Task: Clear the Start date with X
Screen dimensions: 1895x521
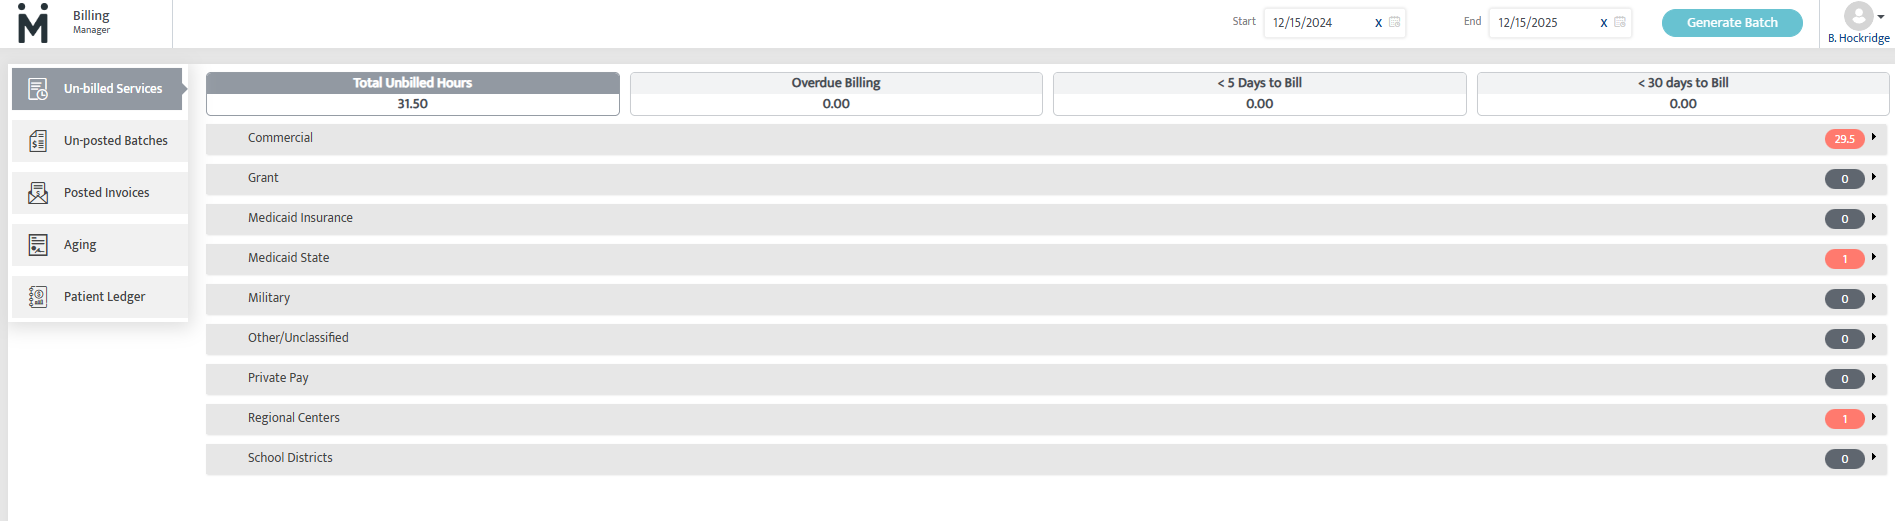Action: tap(1378, 23)
